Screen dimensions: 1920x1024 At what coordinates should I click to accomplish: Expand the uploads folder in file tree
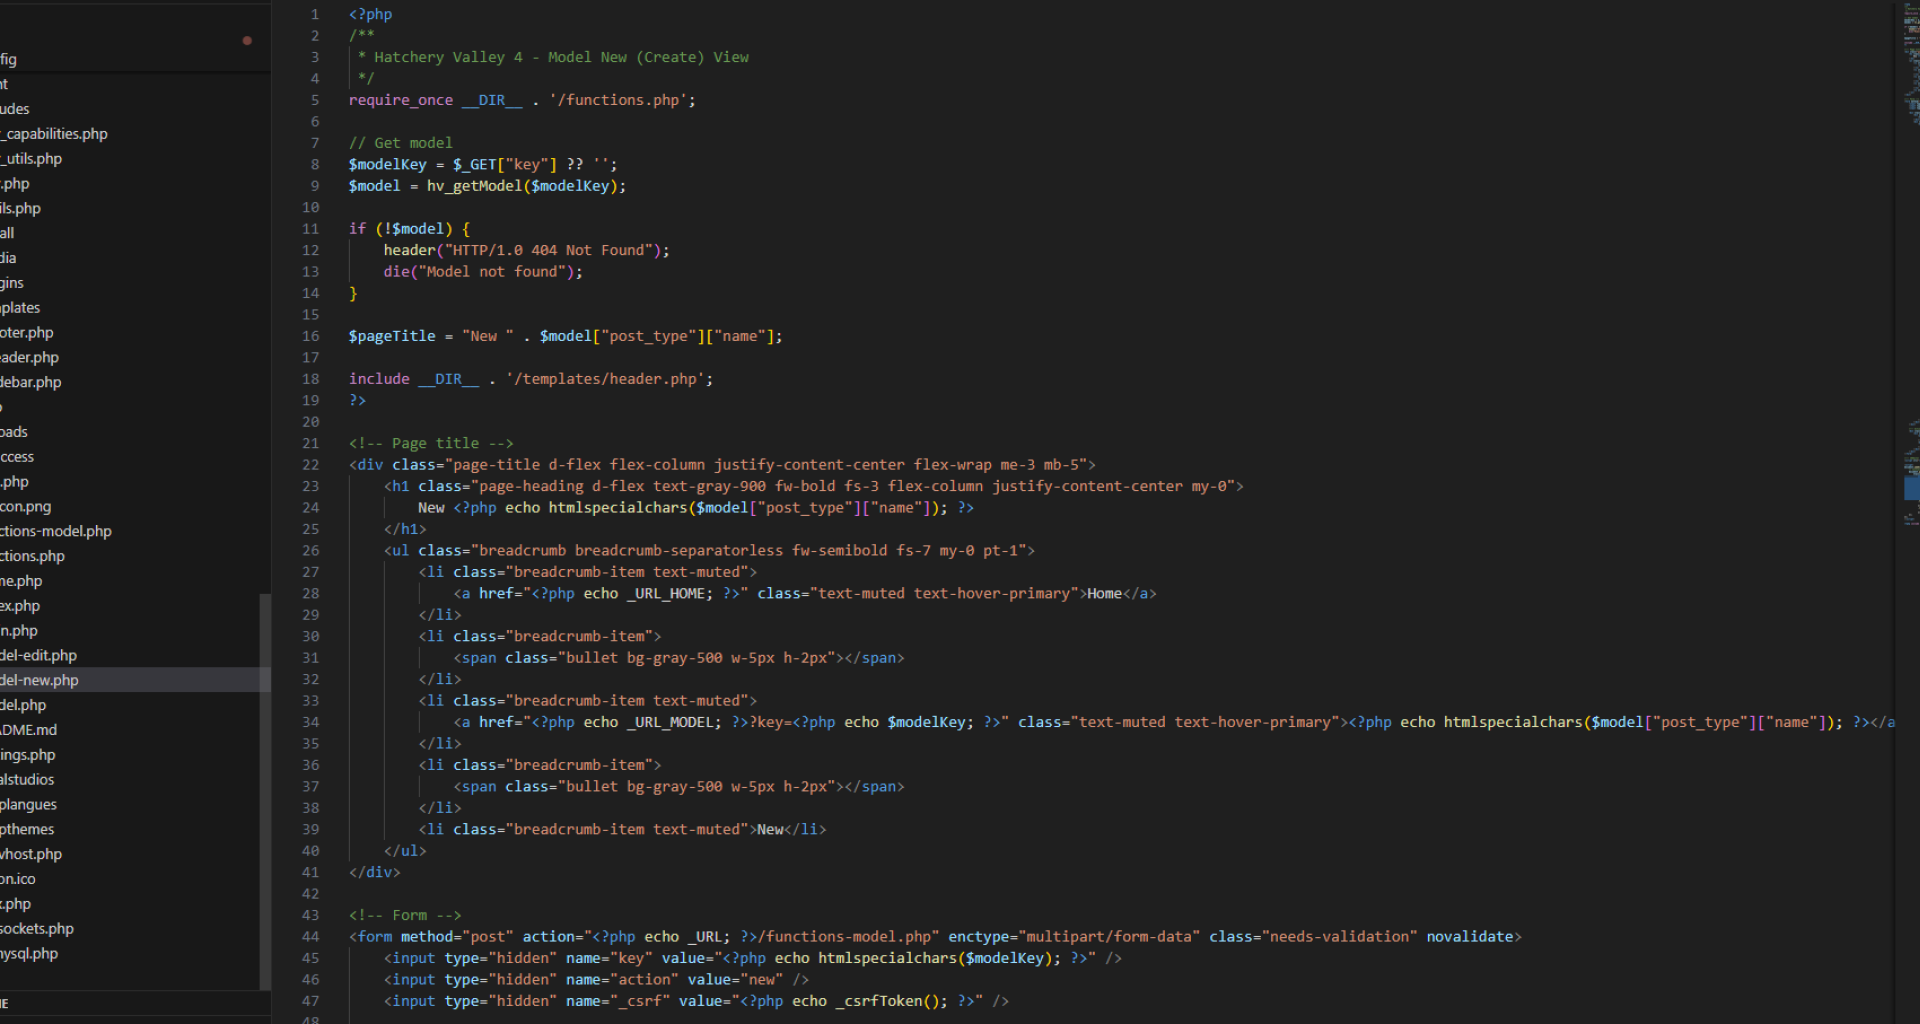point(15,432)
